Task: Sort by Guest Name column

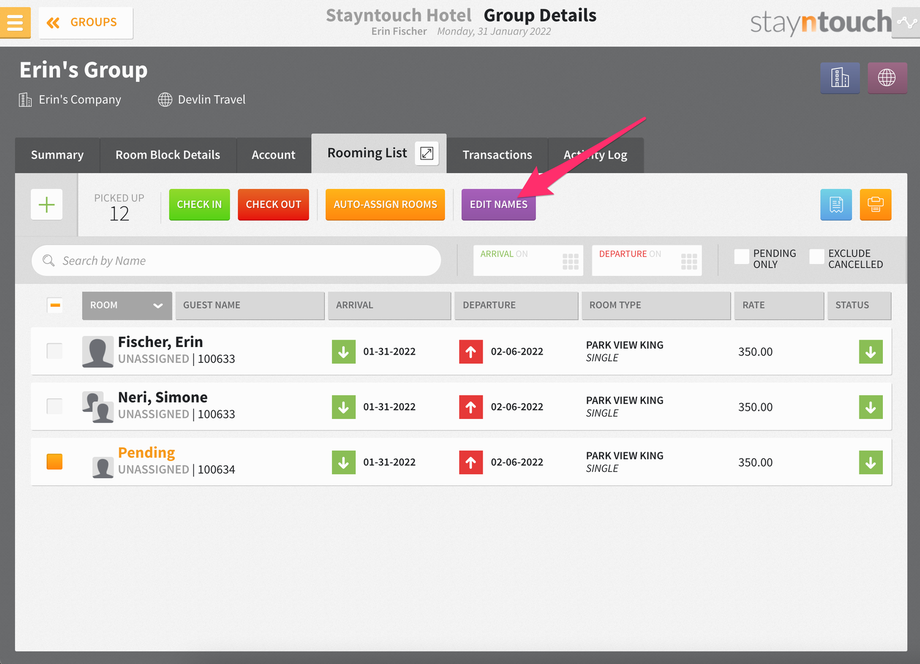Action: (250, 306)
